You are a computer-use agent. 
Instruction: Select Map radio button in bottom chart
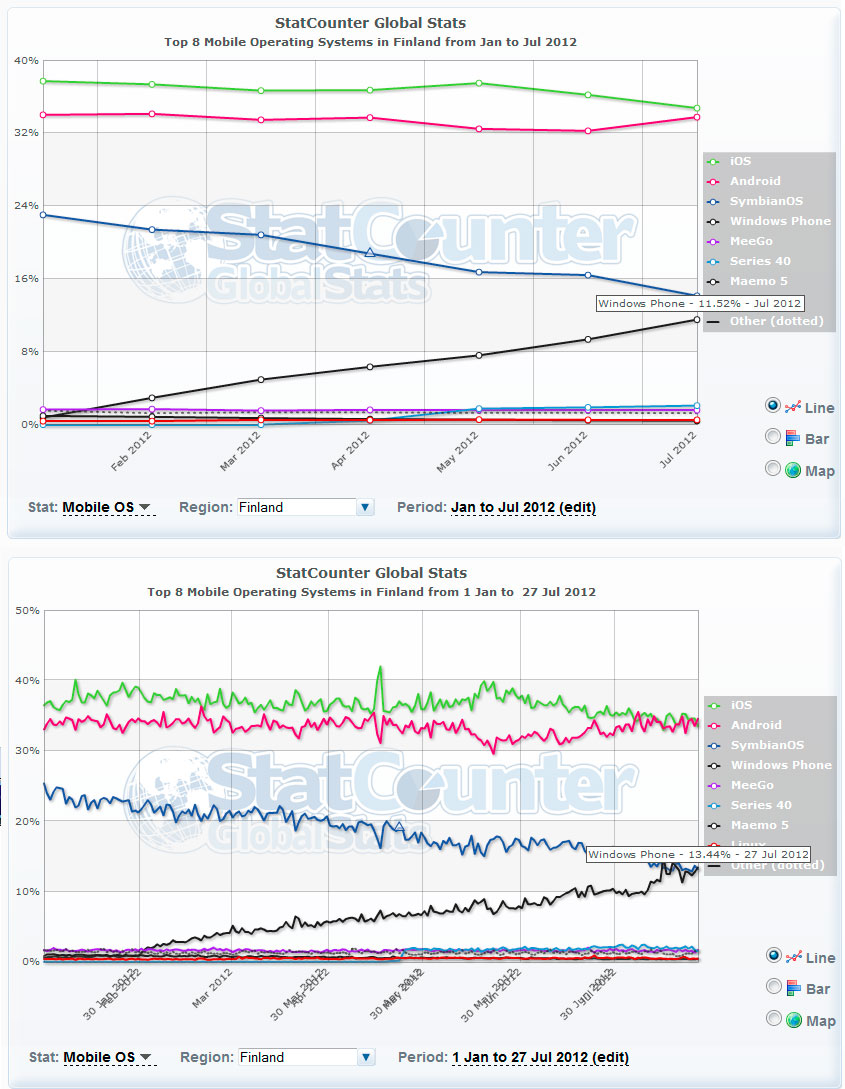click(x=773, y=1019)
